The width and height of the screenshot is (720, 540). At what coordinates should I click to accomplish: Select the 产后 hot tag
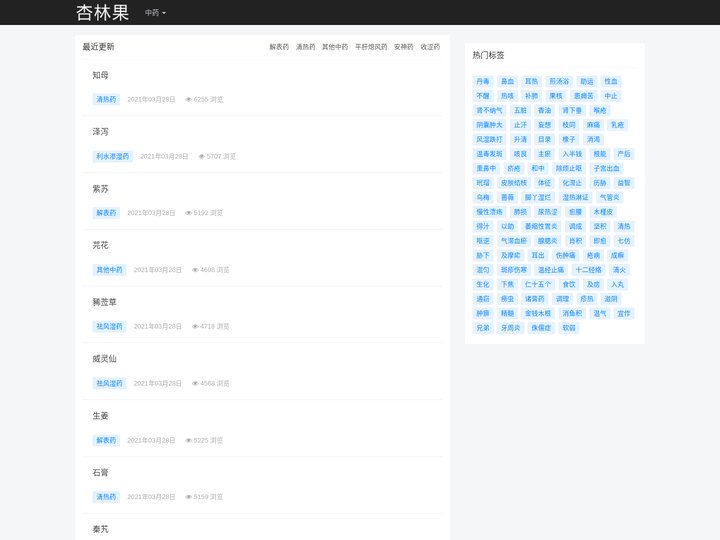[x=624, y=154]
